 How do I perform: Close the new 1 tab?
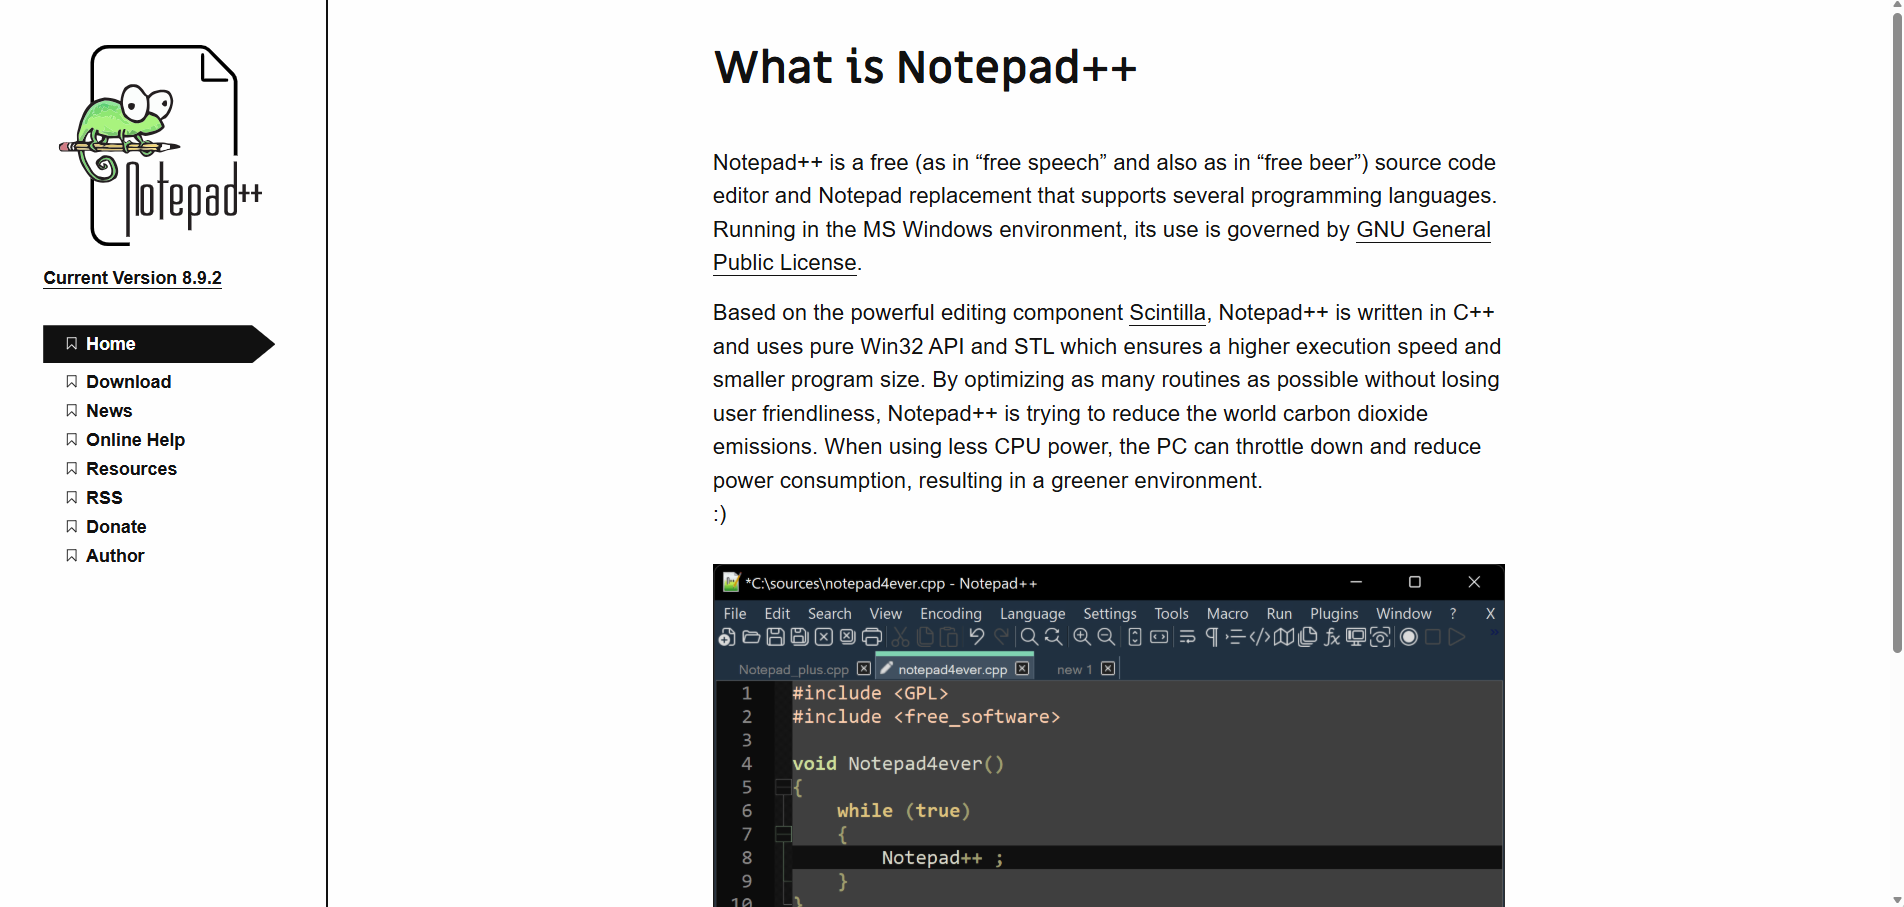tap(1108, 668)
